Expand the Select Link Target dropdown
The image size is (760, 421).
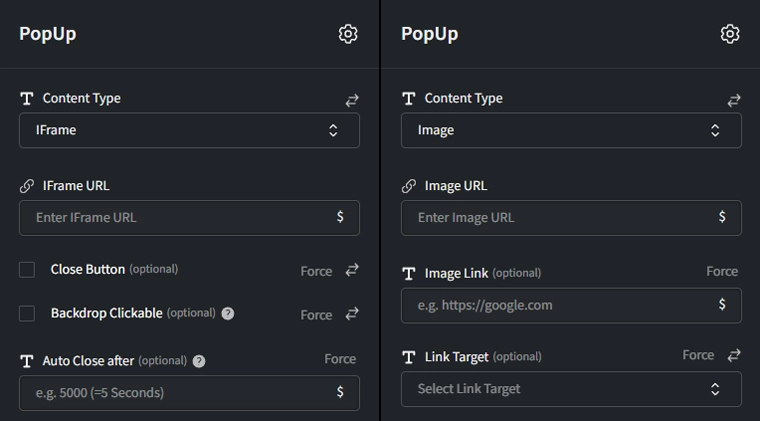tap(571, 389)
